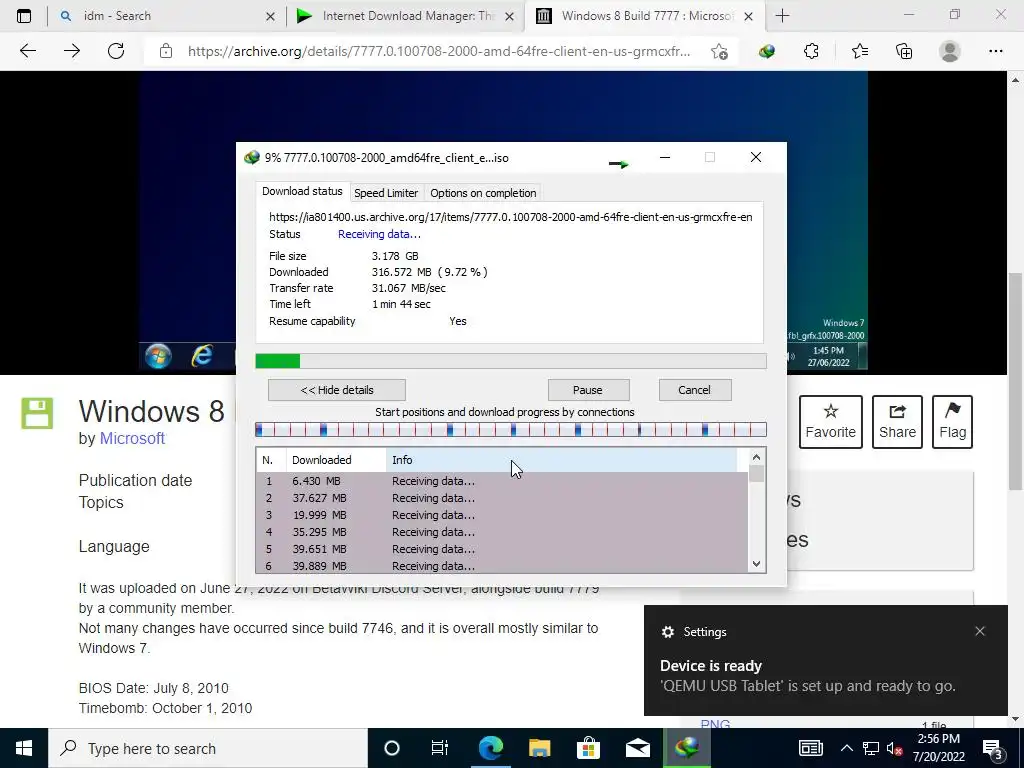Sort connections by Downloaded column
Image resolution: width=1024 pixels, height=768 pixels.
coord(336,460)
